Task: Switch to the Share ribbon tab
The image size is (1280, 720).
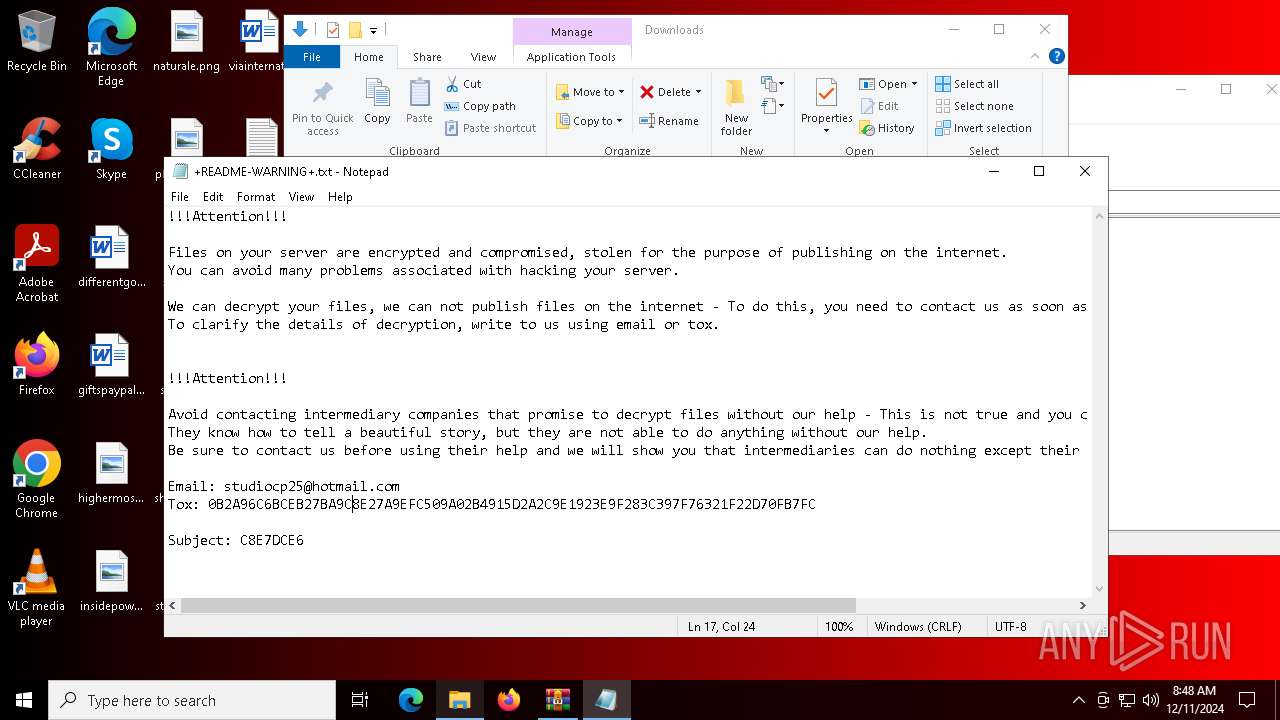Action: click(x=427, y=57)
